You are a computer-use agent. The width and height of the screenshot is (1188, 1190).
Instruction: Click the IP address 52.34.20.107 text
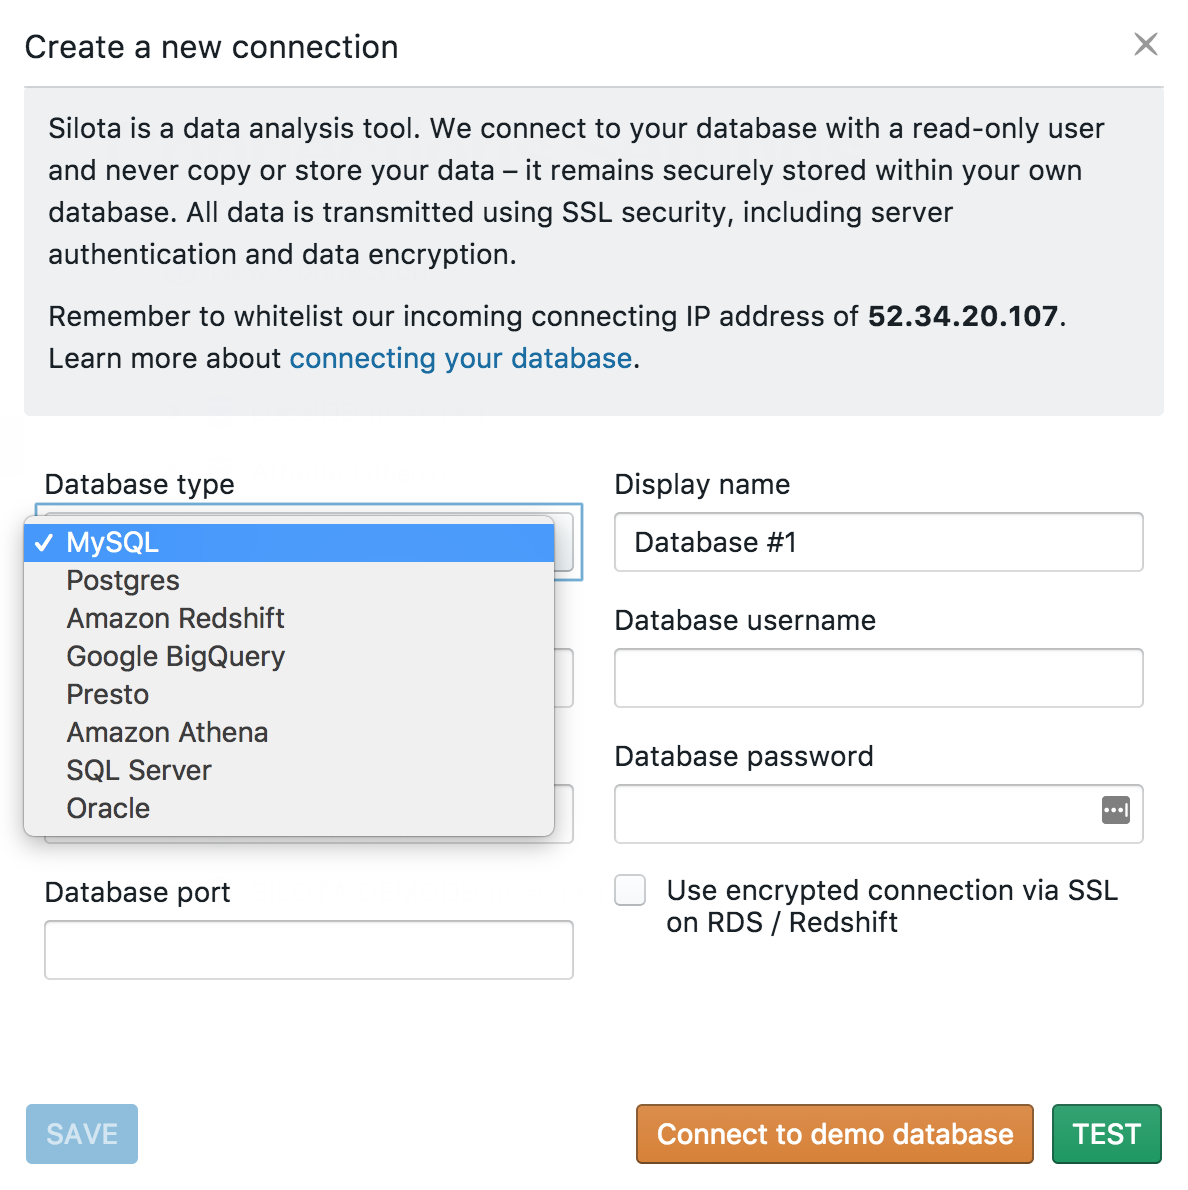pyautogui.click(x=963, y=316)
